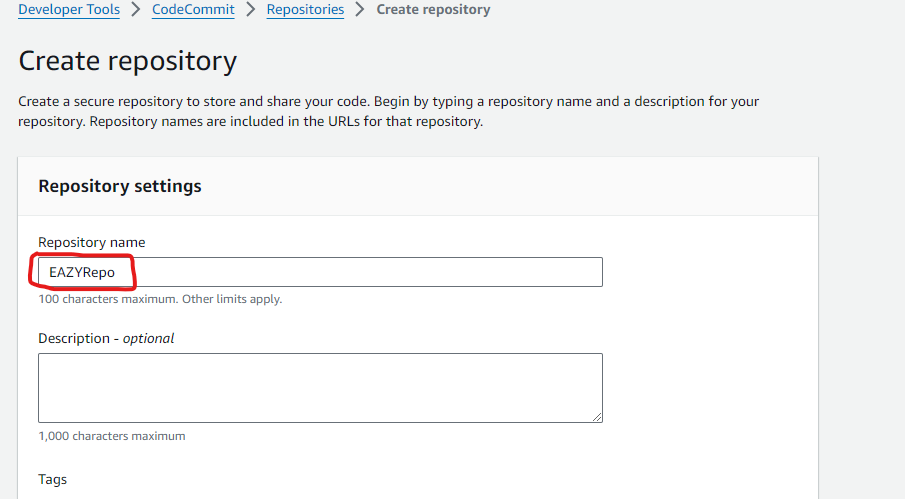The image size is (905, 499).
Task: Grab the Description box resize handle
Action: (x=597, y=417)
